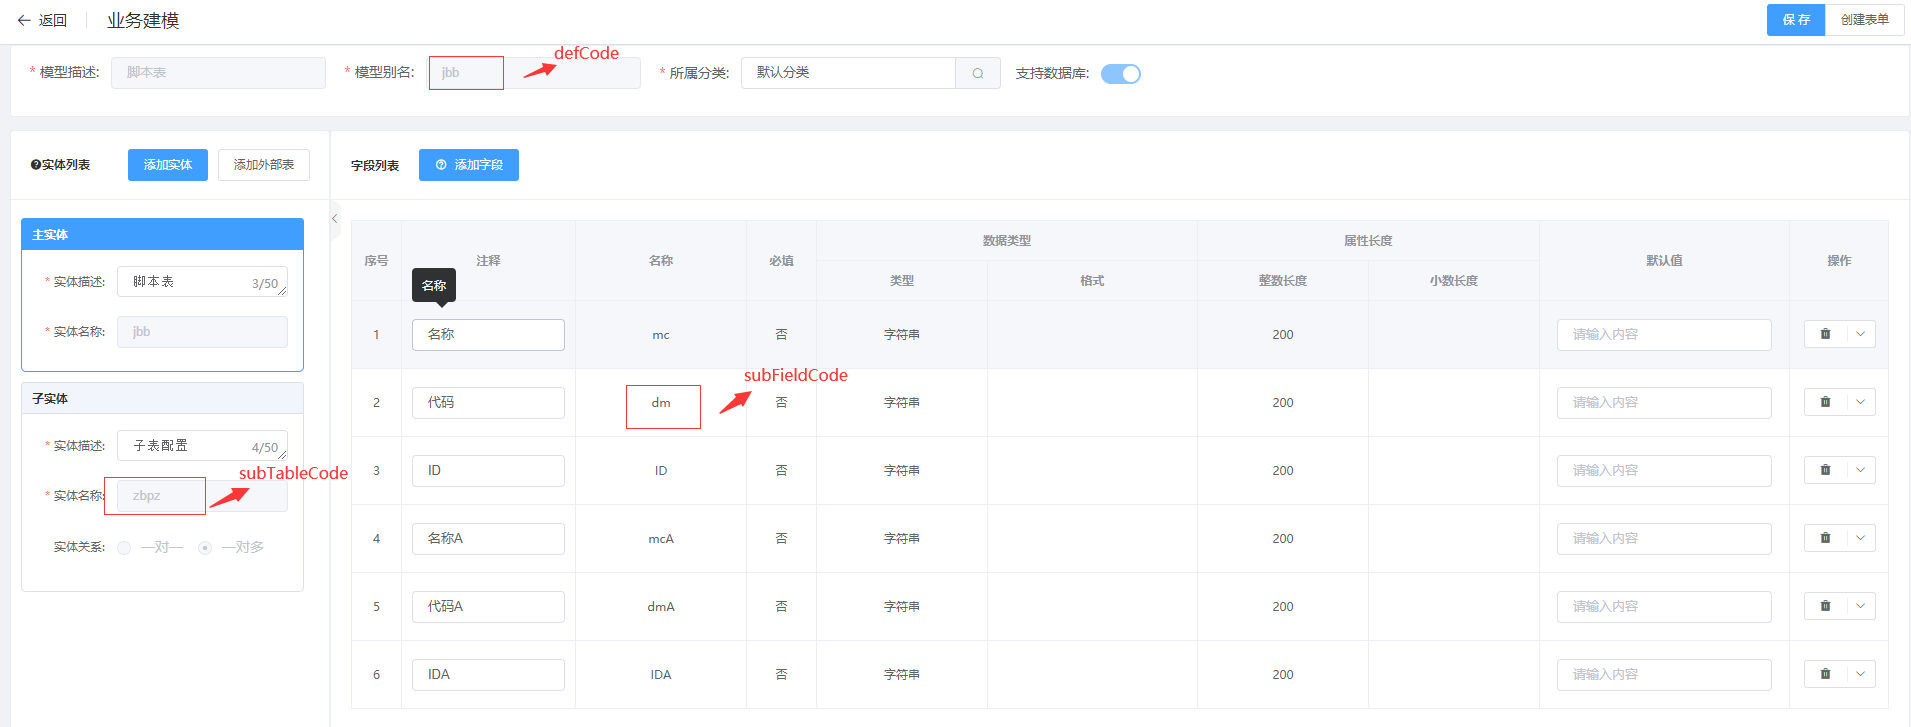The height and width of the screenshot is (727, 1911).
Task: Delete the ID field row using trash icon
Action: coord(1825,470)
